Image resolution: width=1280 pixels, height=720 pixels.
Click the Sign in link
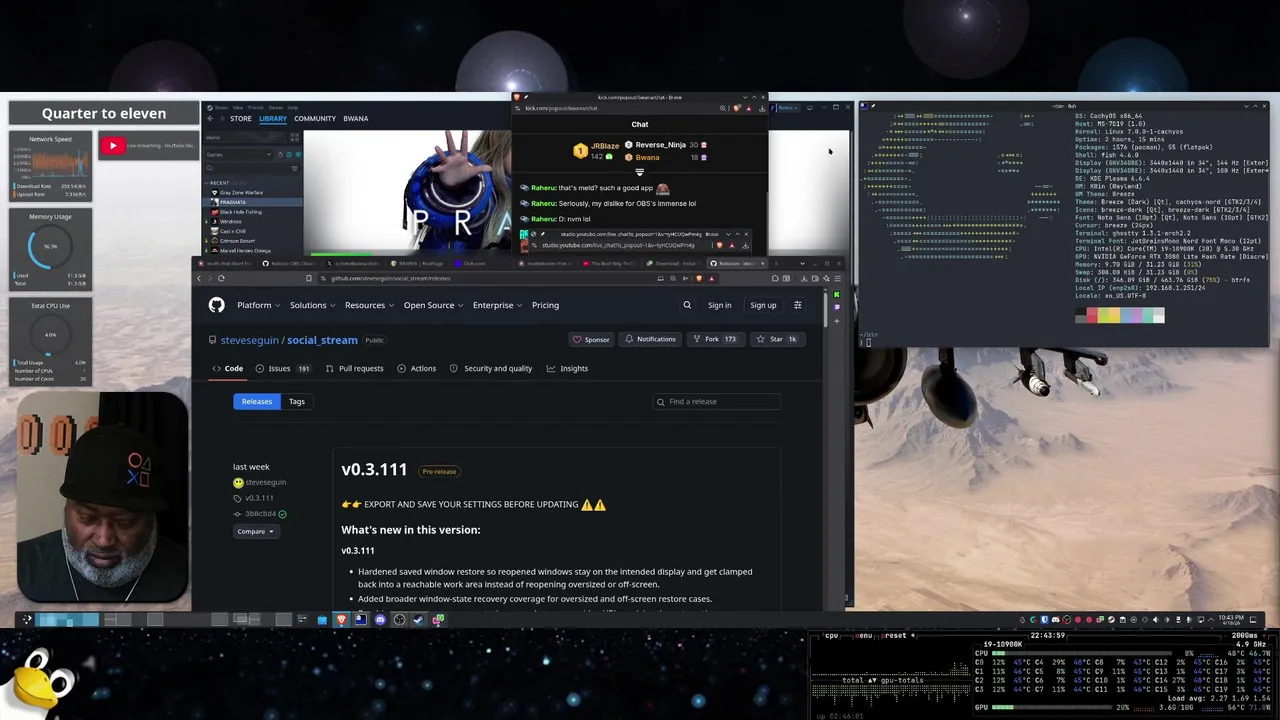[719, 305]
